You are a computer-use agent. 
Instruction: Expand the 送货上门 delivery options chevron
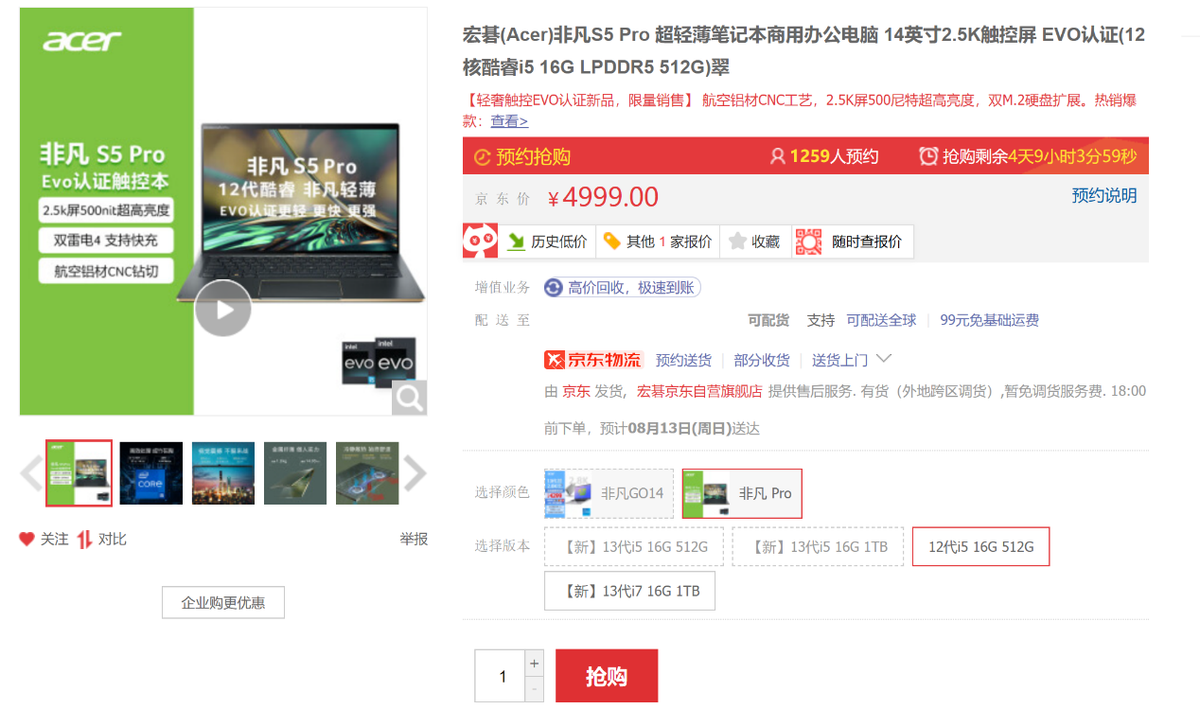coord(884,359)
